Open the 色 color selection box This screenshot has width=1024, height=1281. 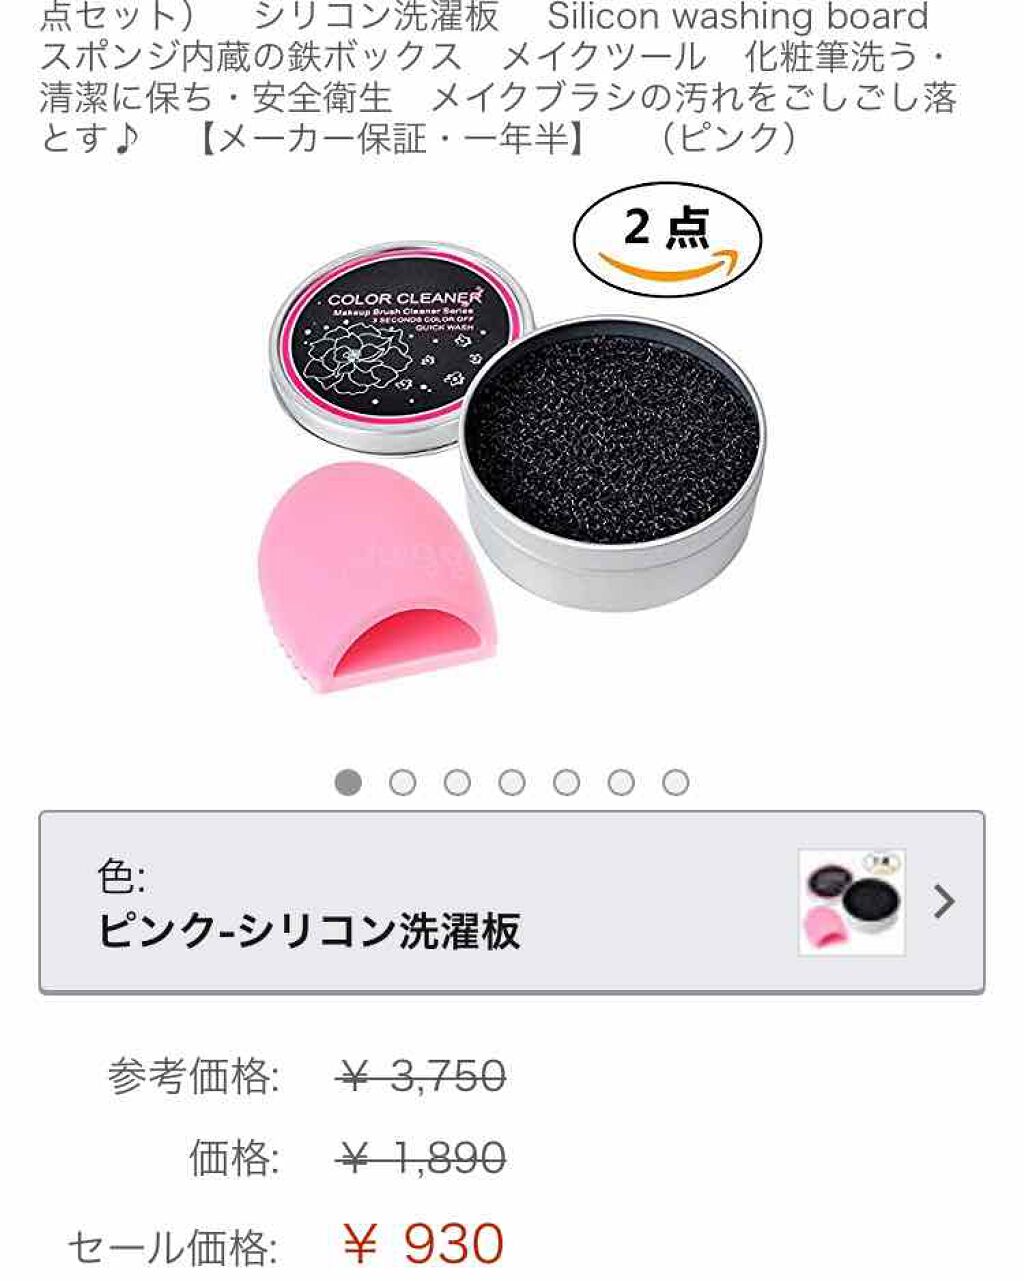click(512, 902)
